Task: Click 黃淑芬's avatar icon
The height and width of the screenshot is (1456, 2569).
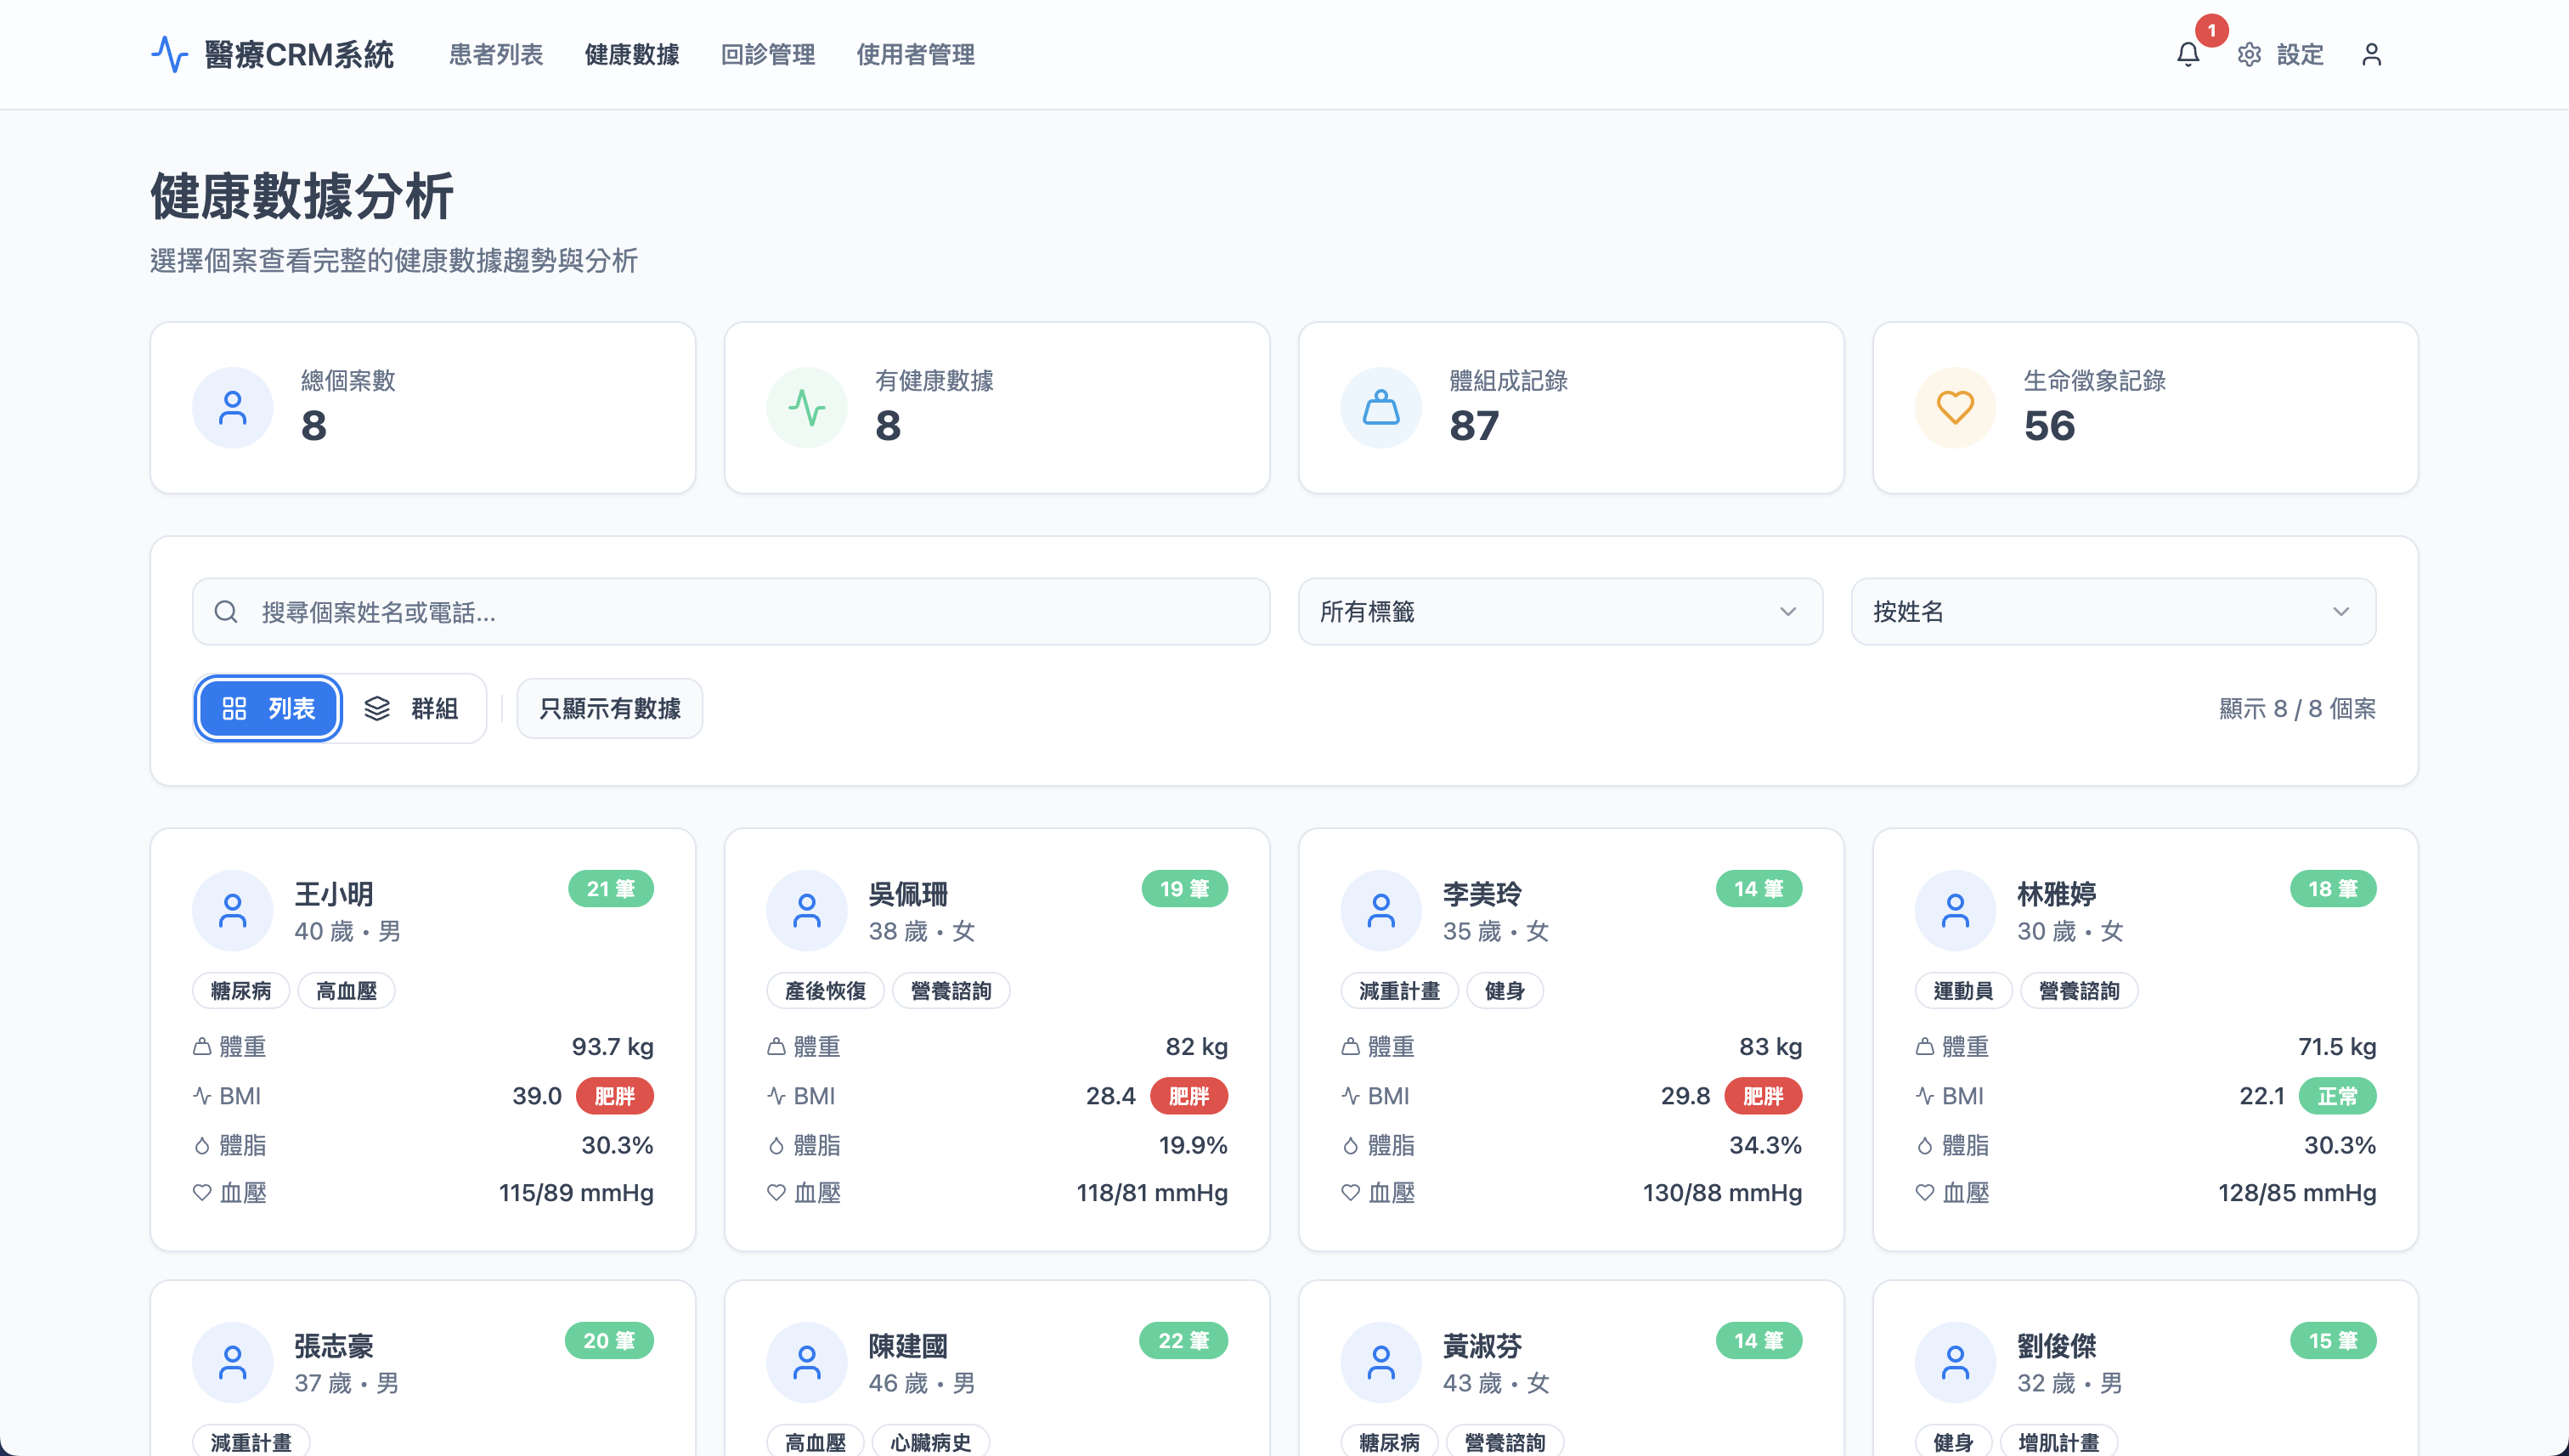Action: pos(1380,1362)
